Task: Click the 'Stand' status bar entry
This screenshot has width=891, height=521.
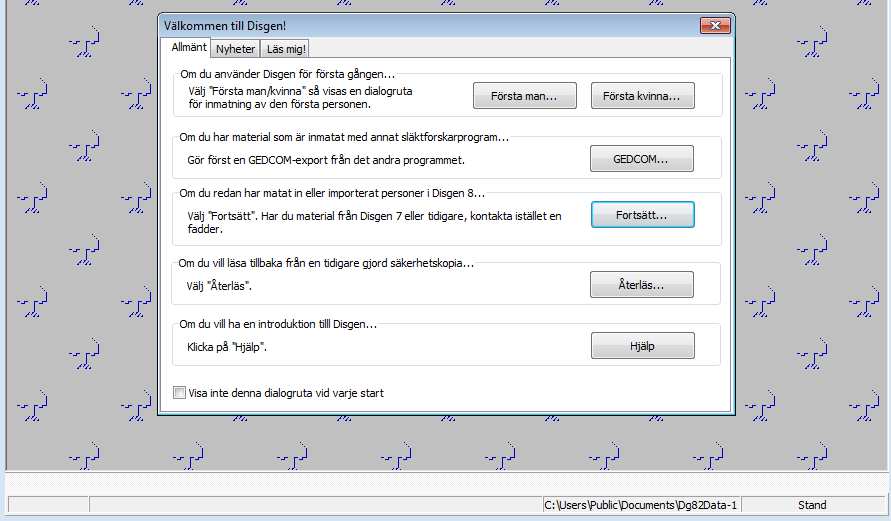Action: 812,505
